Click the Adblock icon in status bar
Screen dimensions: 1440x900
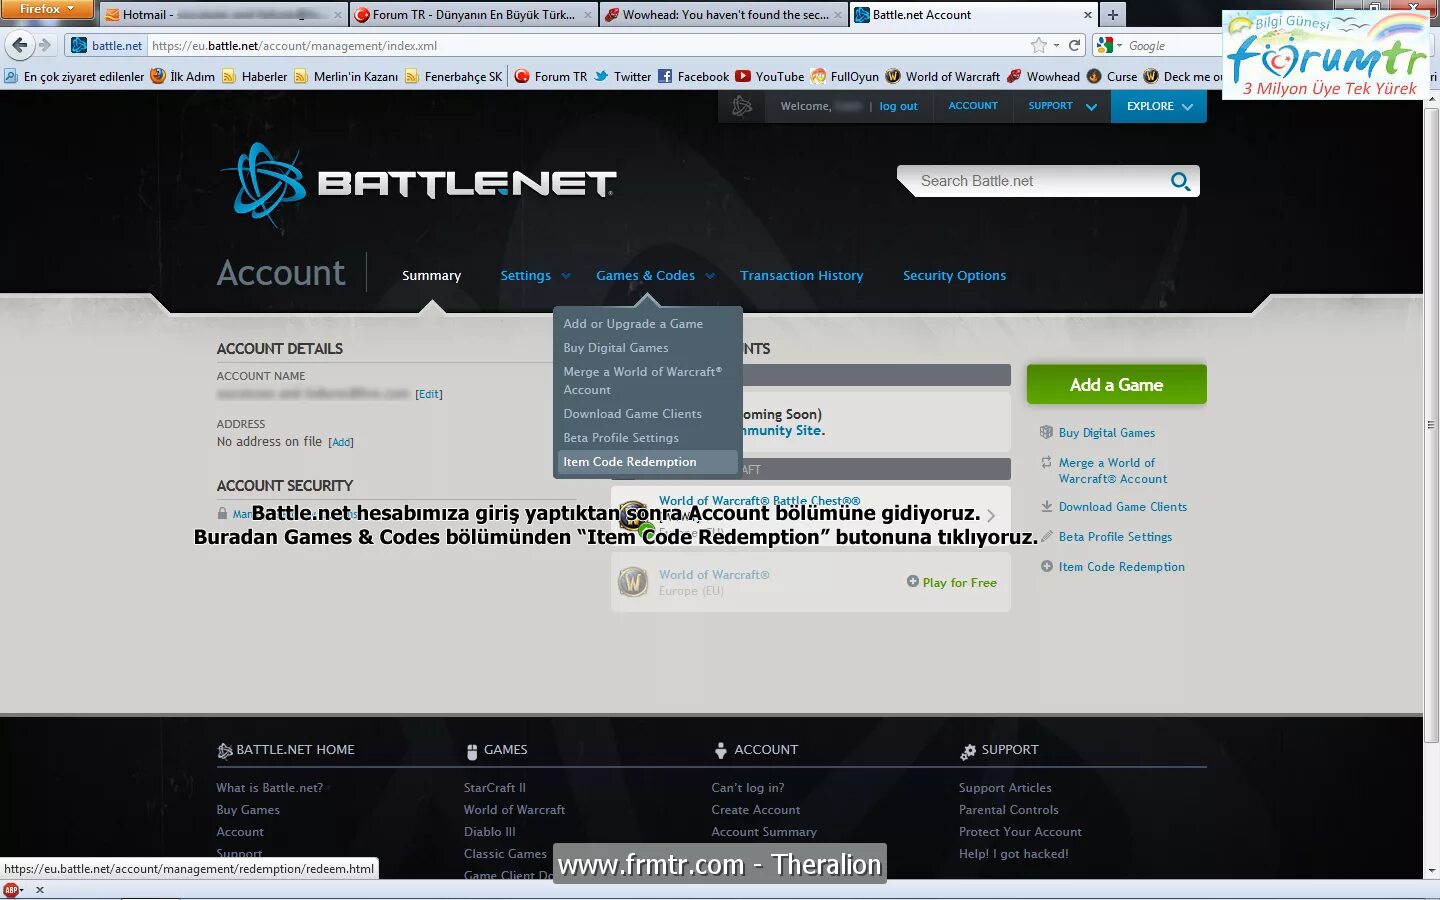point(12,890)
